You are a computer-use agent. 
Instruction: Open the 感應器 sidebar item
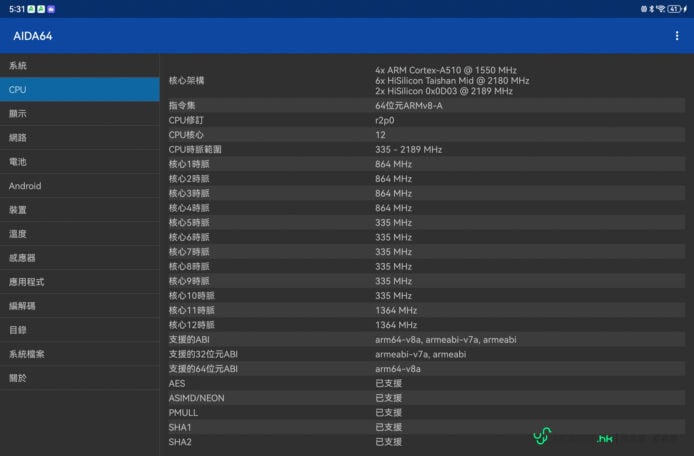[79, 257]
